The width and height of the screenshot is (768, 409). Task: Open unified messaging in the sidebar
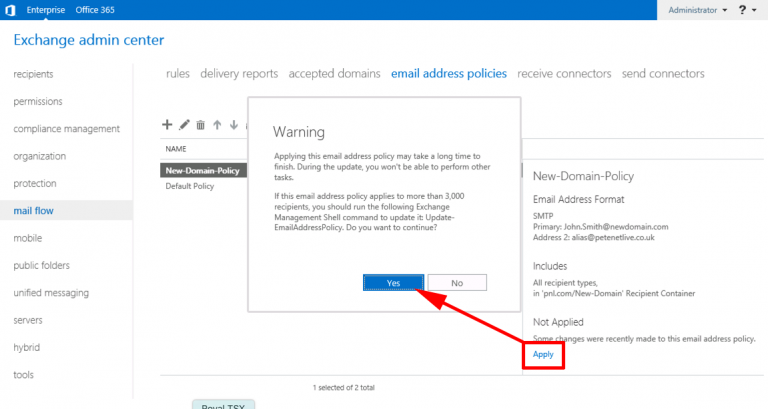(51, 293)
